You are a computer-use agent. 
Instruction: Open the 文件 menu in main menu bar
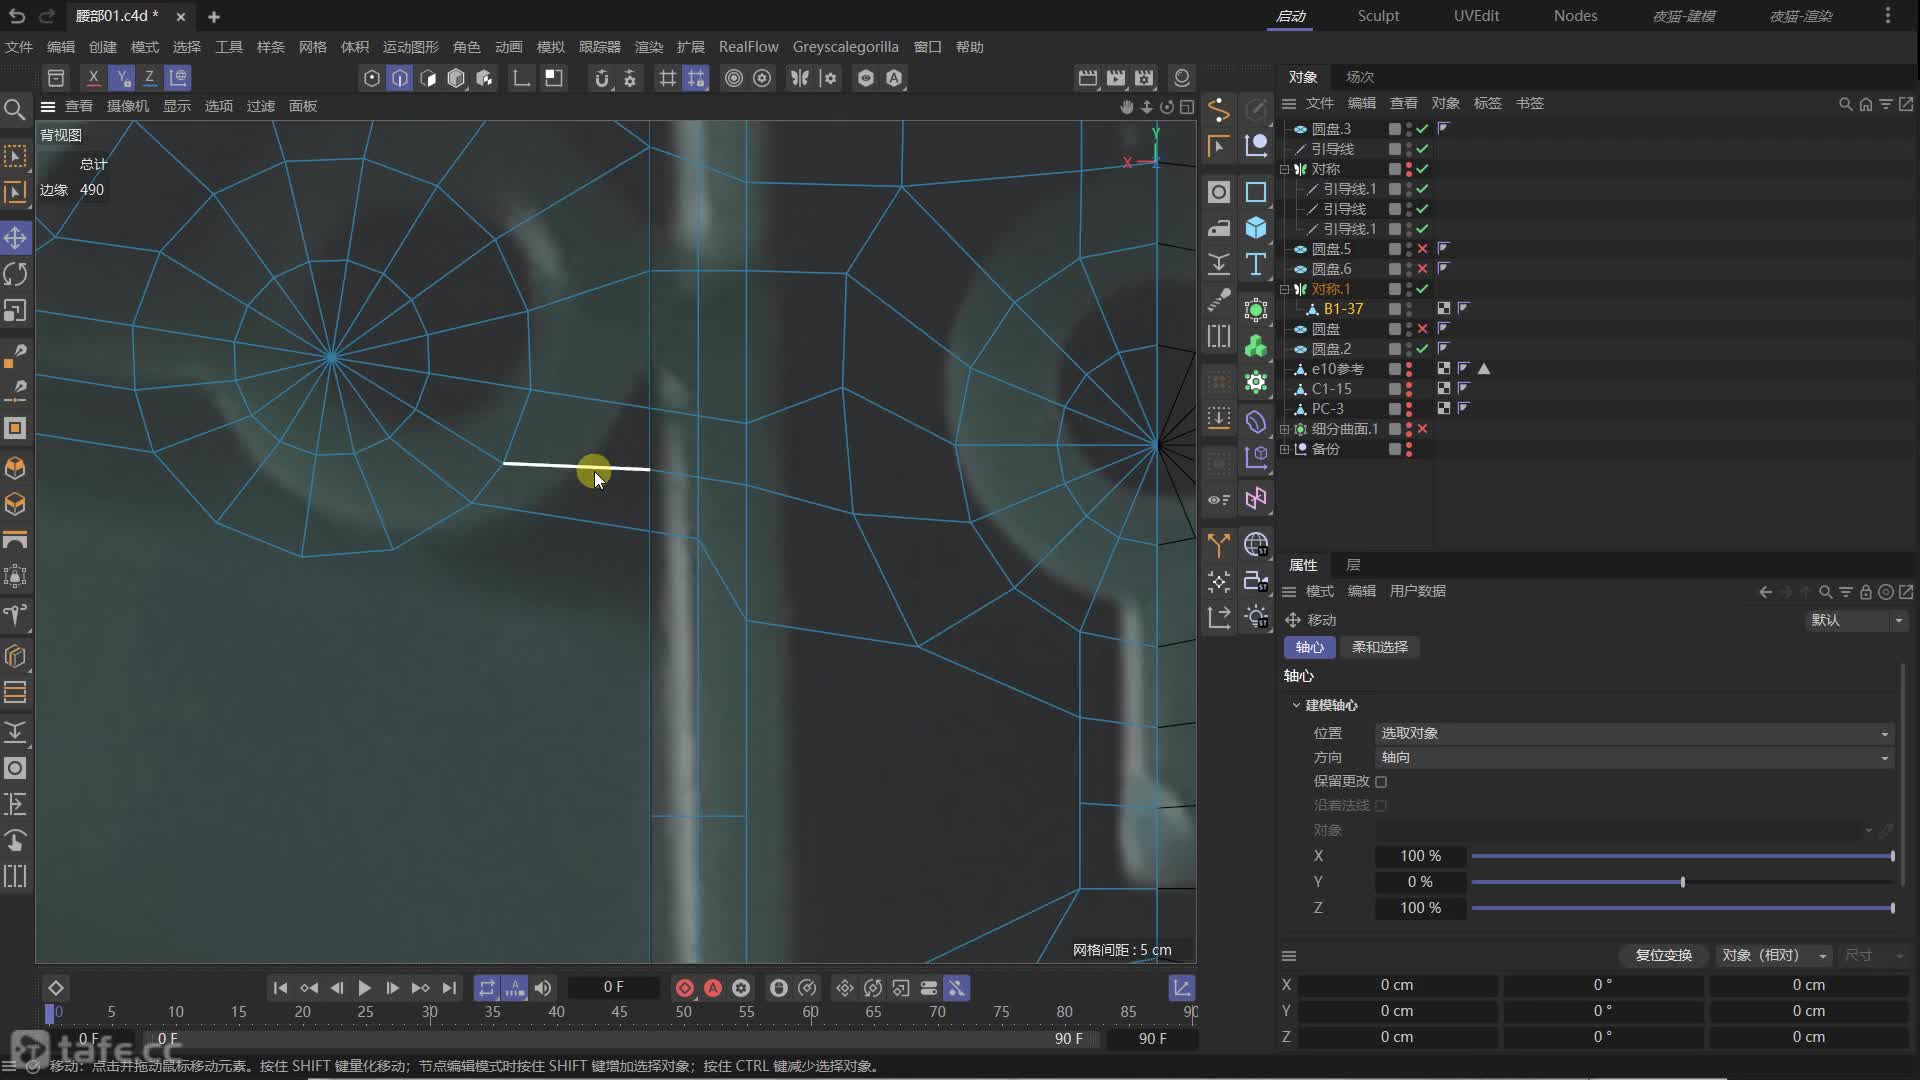pyautogui.click(x=19, y=47)
